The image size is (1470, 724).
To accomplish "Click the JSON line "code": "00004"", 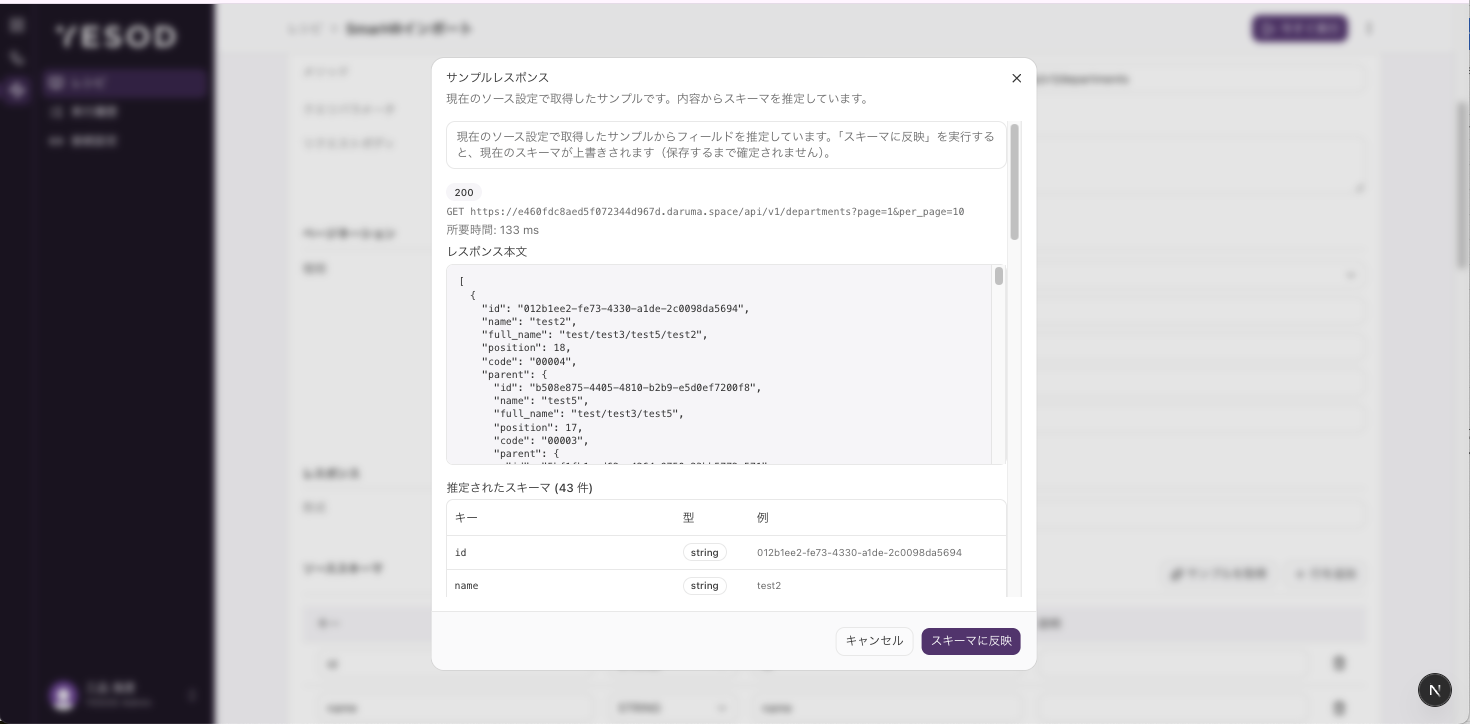I will tap(529, 361).
